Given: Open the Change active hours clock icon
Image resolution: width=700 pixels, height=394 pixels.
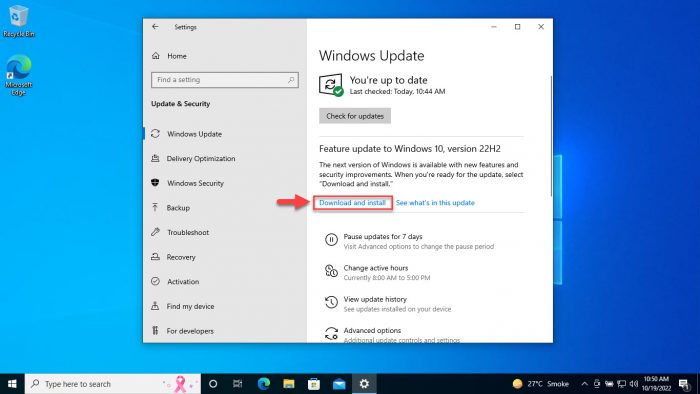Looking at the screenshot, I should (x=331, y=271).
